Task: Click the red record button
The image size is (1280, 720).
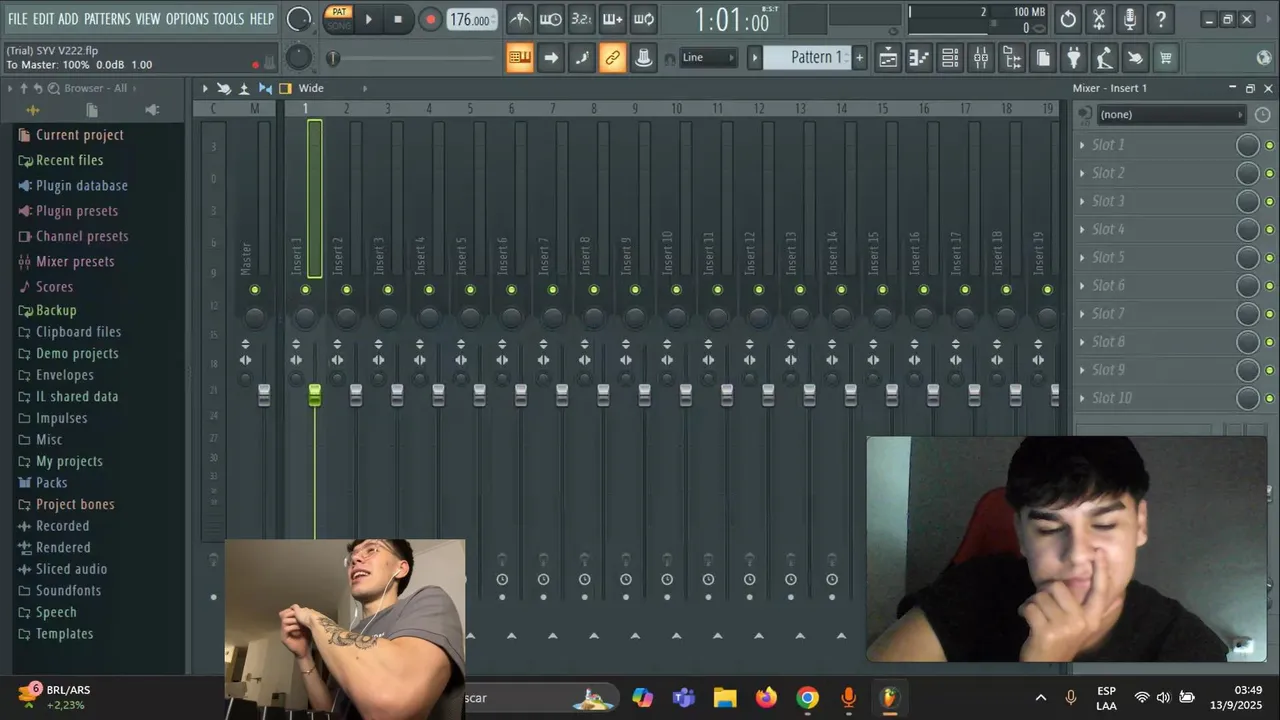Action: pyautogui.click(x=430, y=19)
